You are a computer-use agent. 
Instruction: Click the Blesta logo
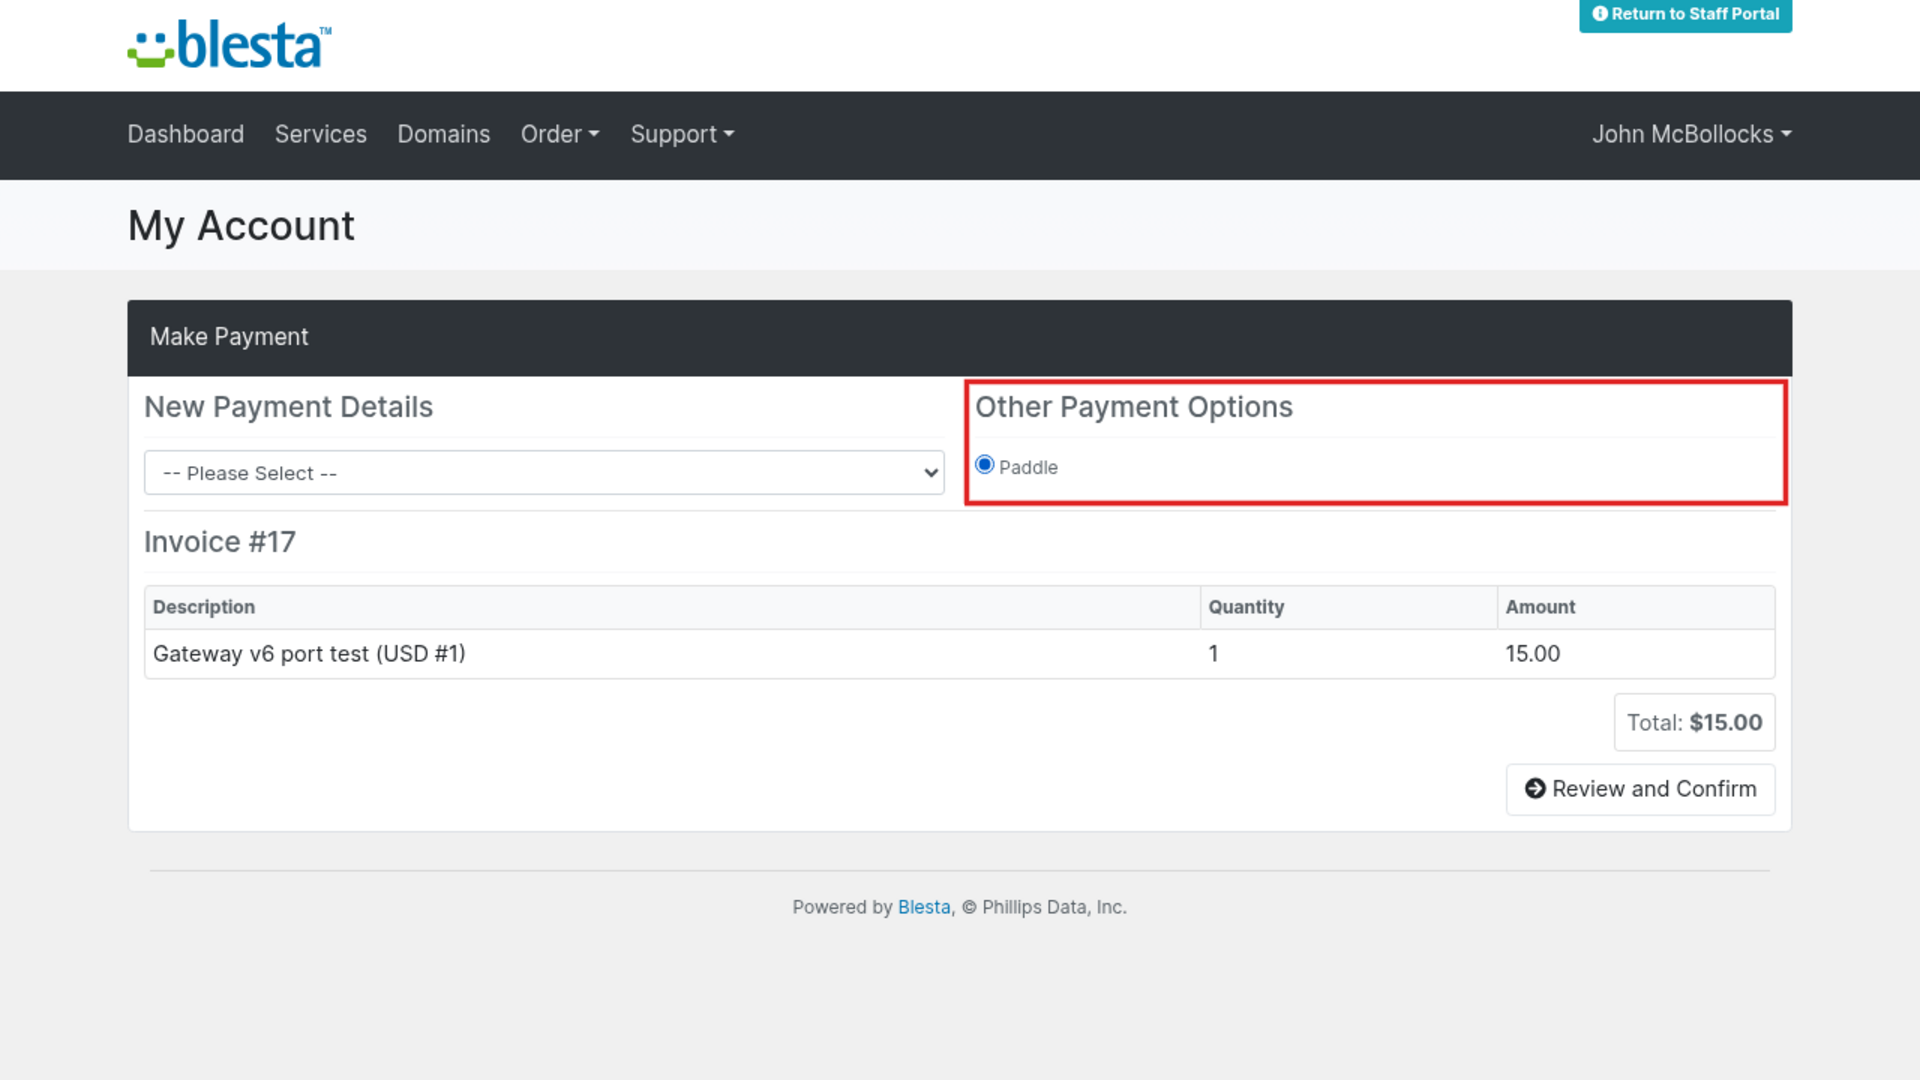point(229,45)
